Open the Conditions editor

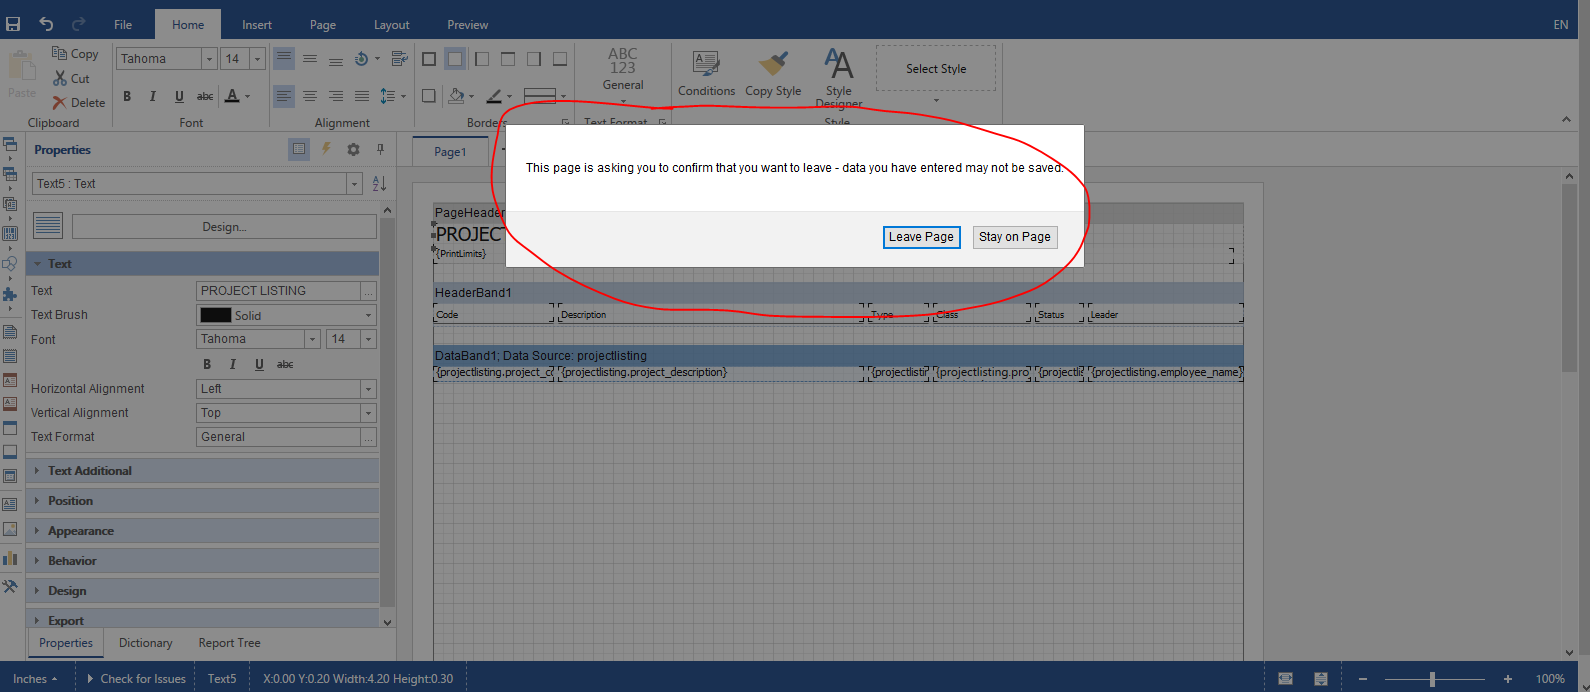click(706, 75)
